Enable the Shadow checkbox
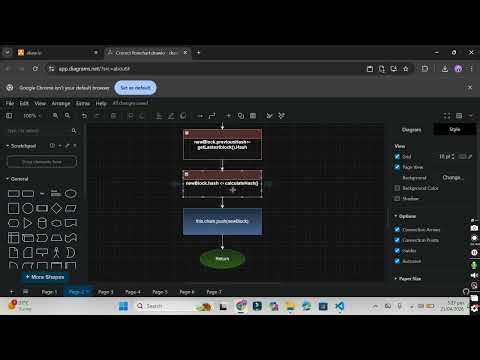This screenshot has width=480, height=360. tap(397, 198)
